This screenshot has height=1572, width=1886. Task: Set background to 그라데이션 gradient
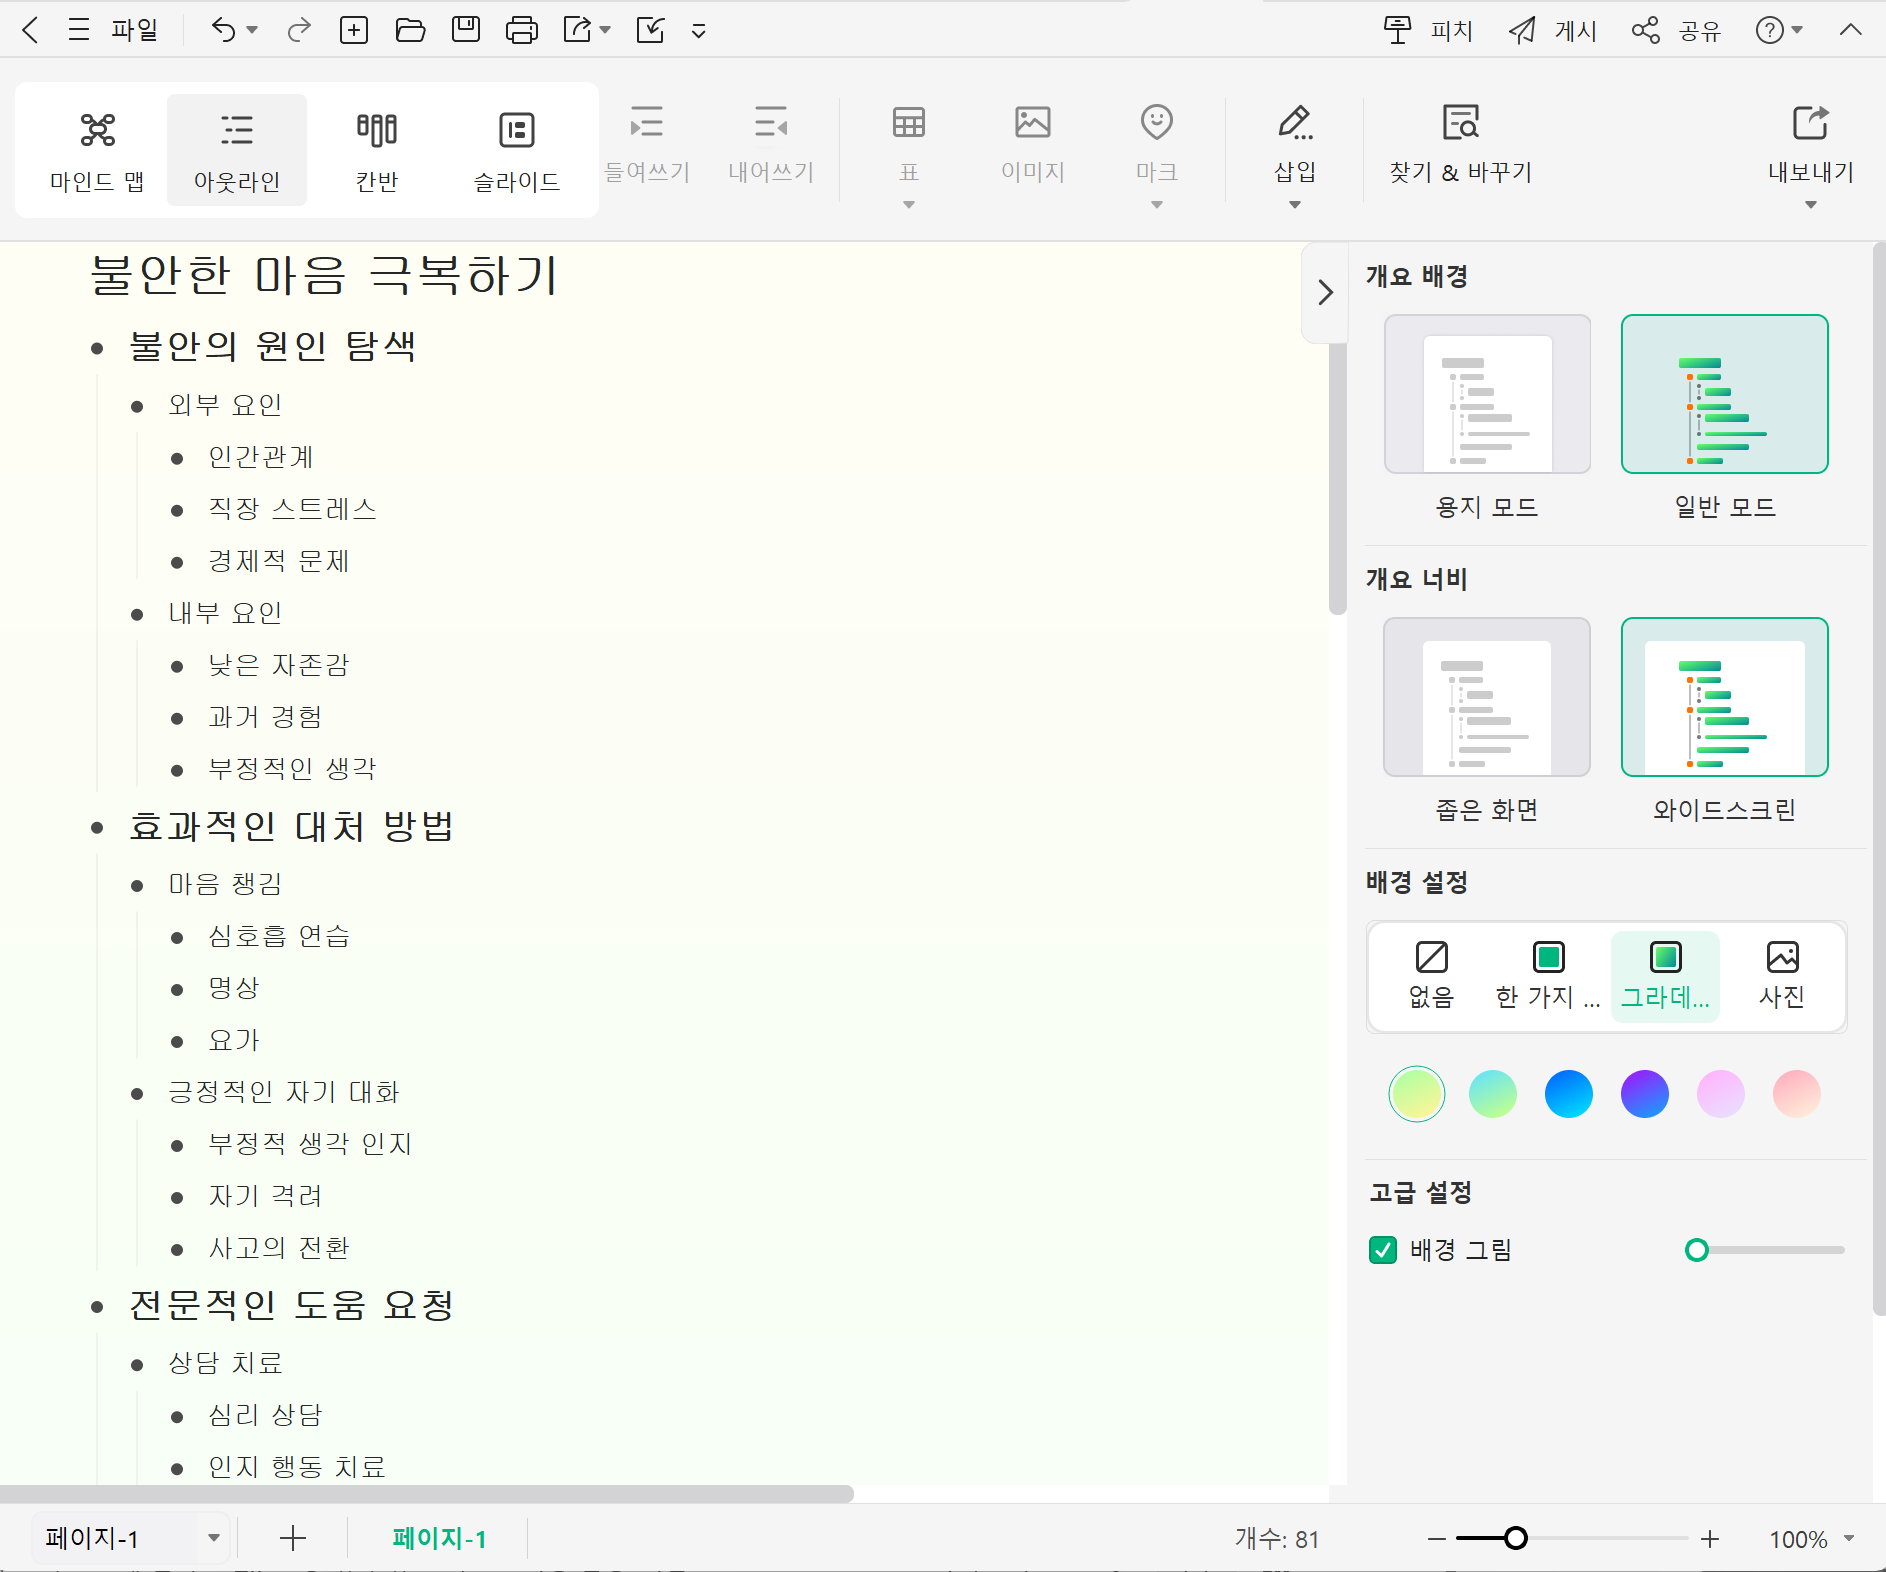pos(1665,976)
